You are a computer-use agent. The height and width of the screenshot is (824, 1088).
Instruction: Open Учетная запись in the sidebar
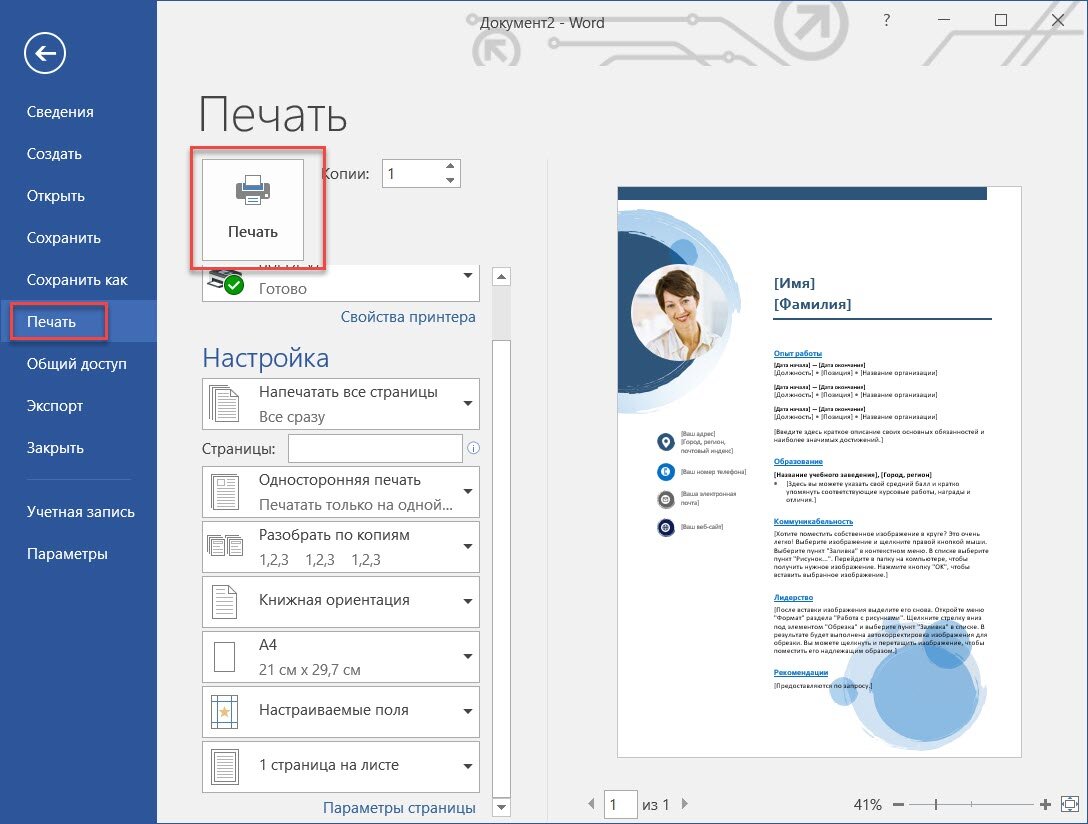(x=80, y=512)
